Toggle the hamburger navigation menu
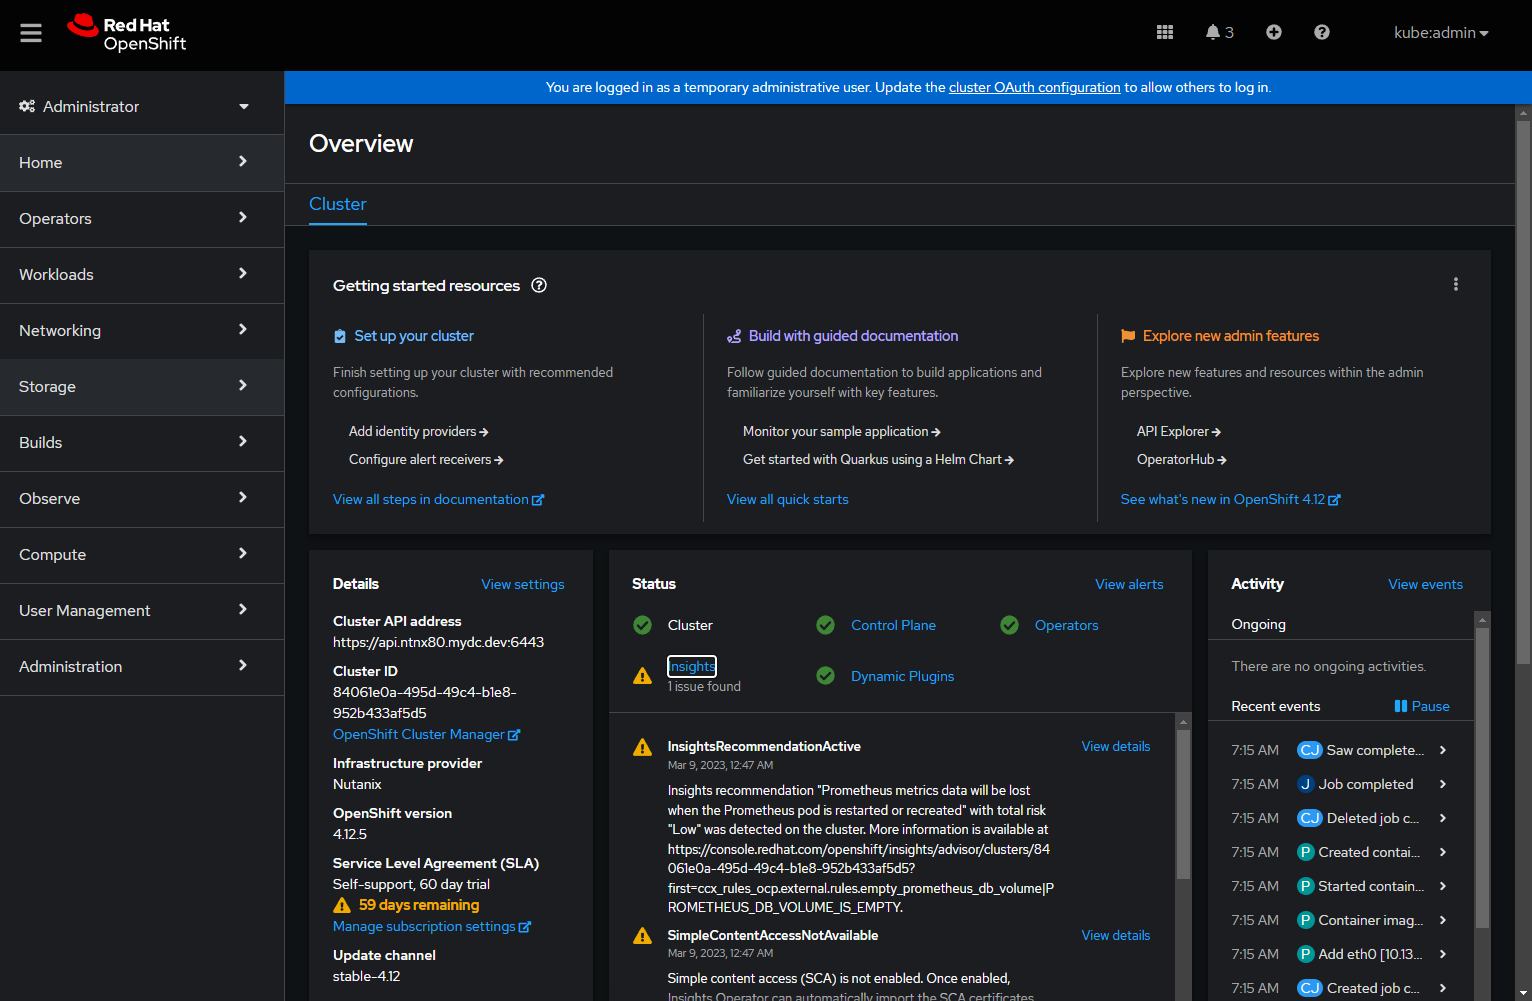 [x=31, y=33]
